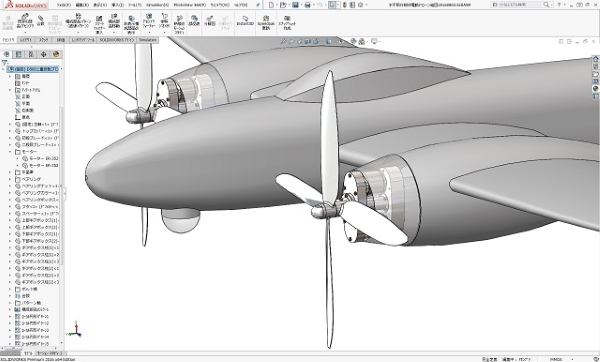
Task: Open the DisplayManager color ball tab
Action: pos(56,54)
